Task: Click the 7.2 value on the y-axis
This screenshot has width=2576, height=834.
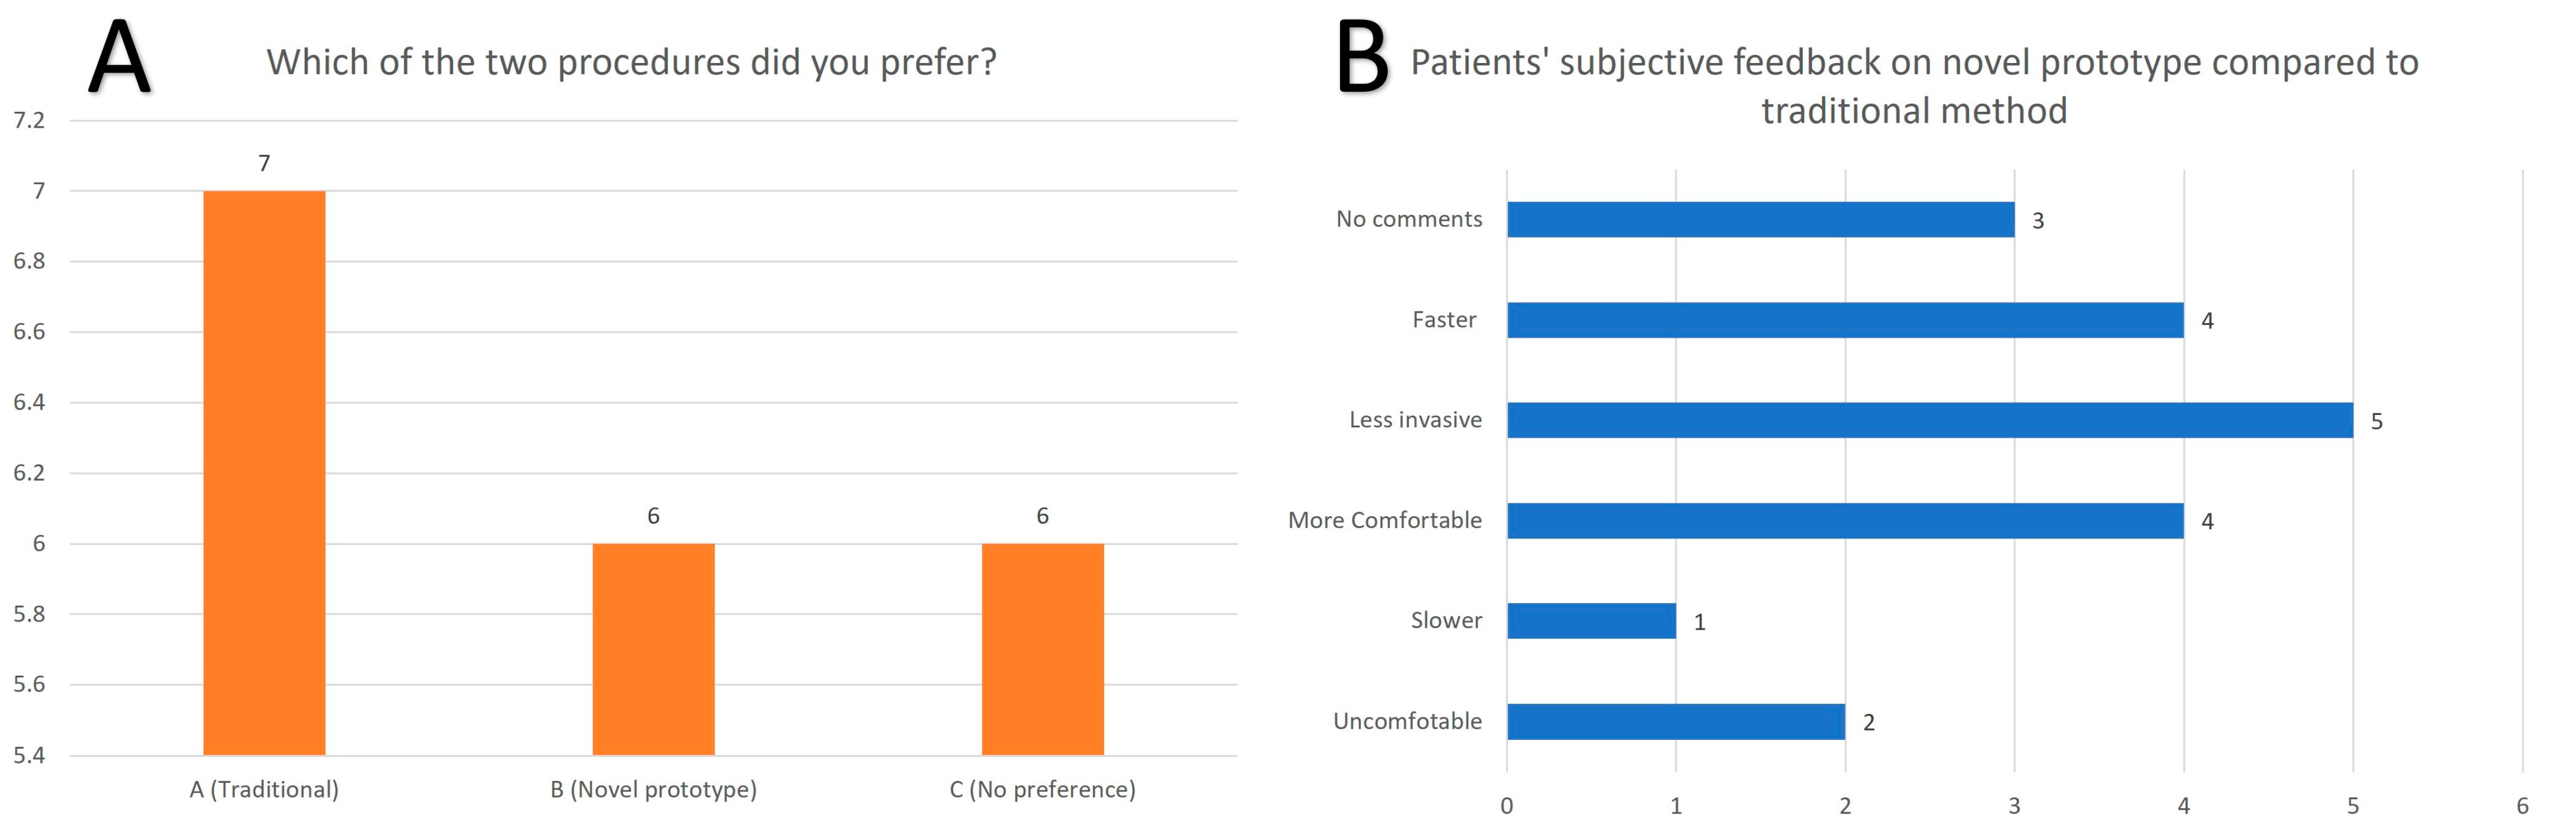Action: click(29, 121)
